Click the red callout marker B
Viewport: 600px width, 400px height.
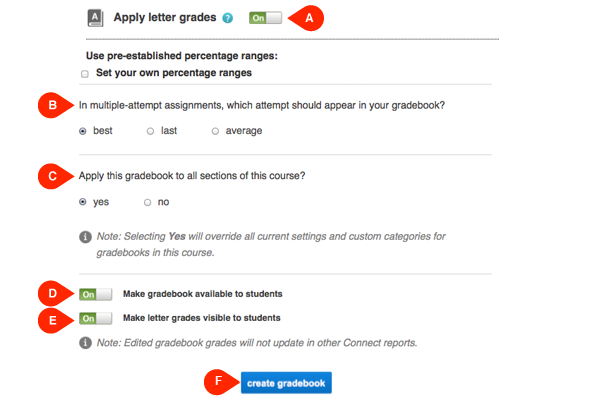coord(54,105)
